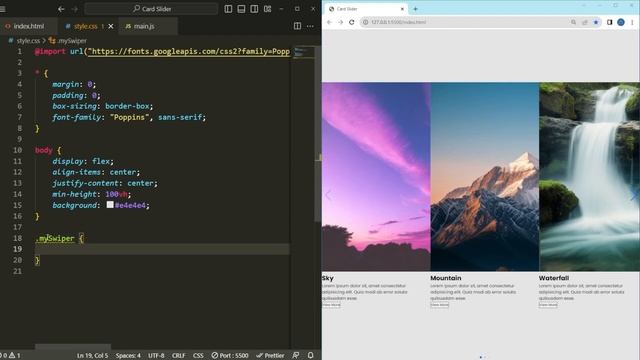
Task: Toggle the browser side panel icon
Action: point(609,22)
